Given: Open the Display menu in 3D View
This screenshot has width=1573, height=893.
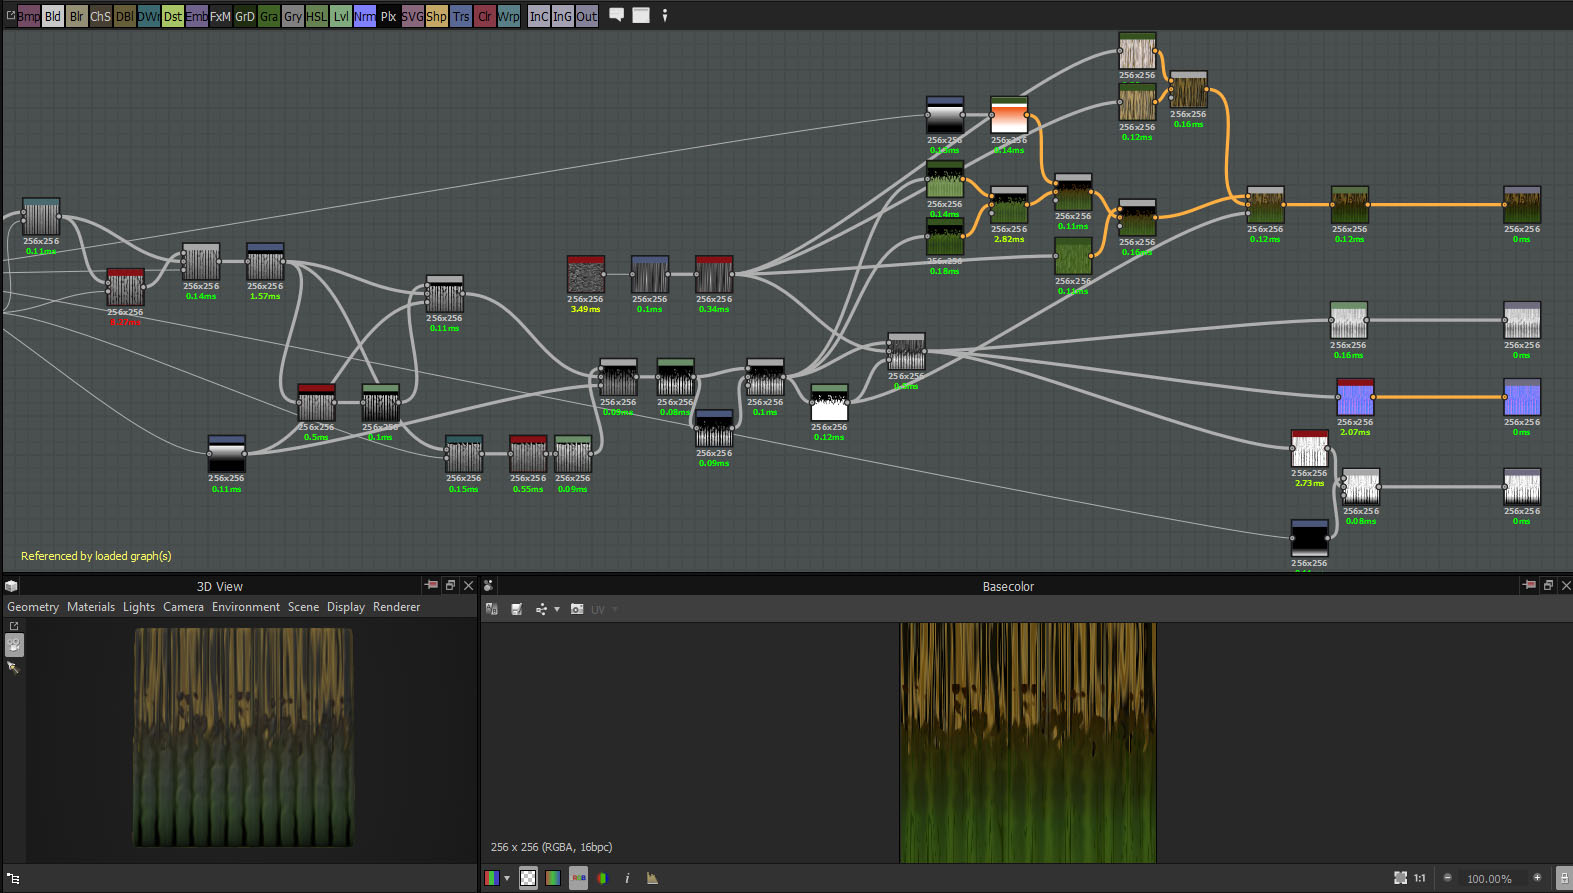Looking at the screenshot, I should pos(346,607).
